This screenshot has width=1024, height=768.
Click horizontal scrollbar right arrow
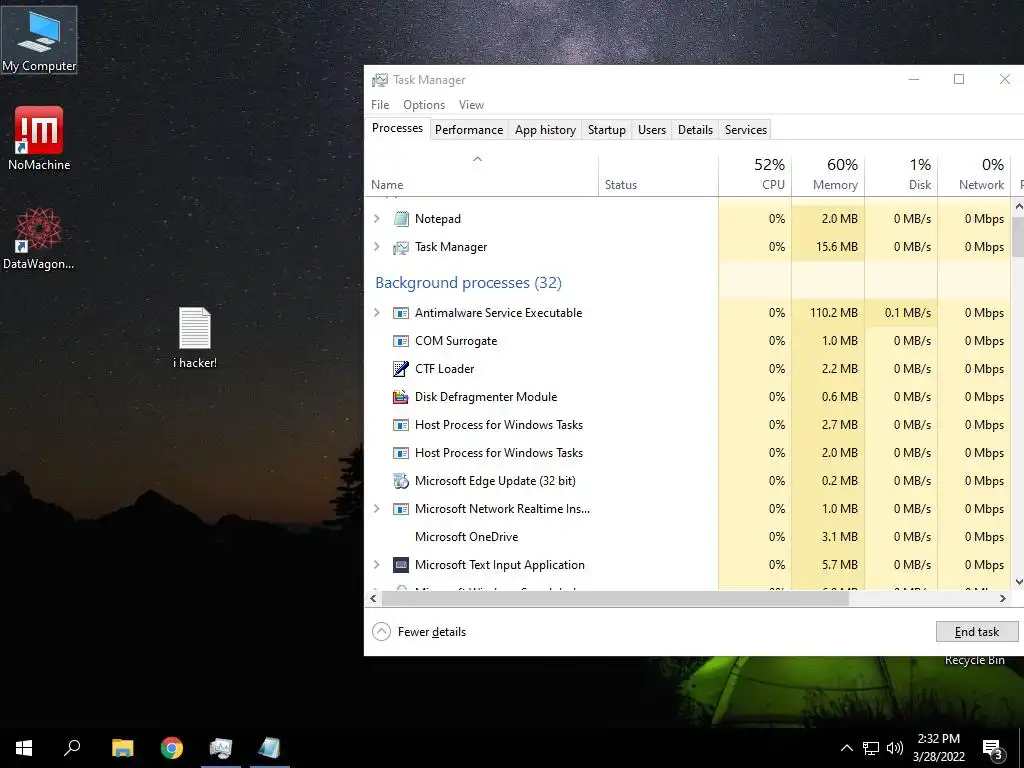(1002, 598)
